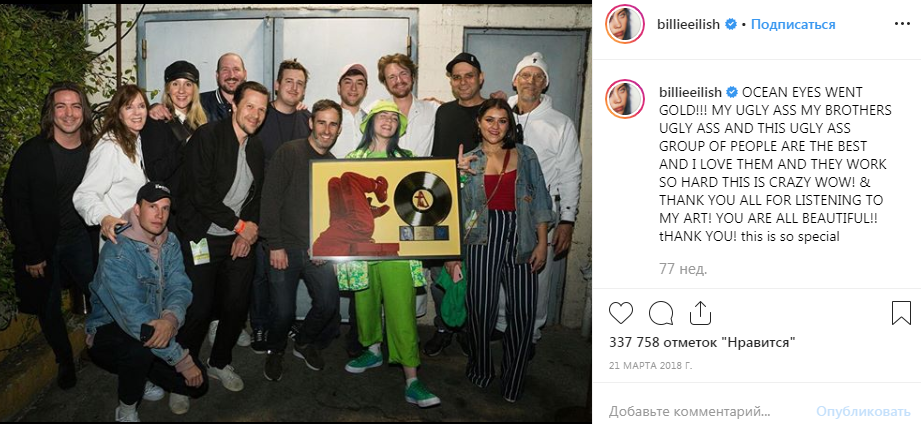Click the Опубликовать button to post comment

pyautogui.click(x=863, y=411)
